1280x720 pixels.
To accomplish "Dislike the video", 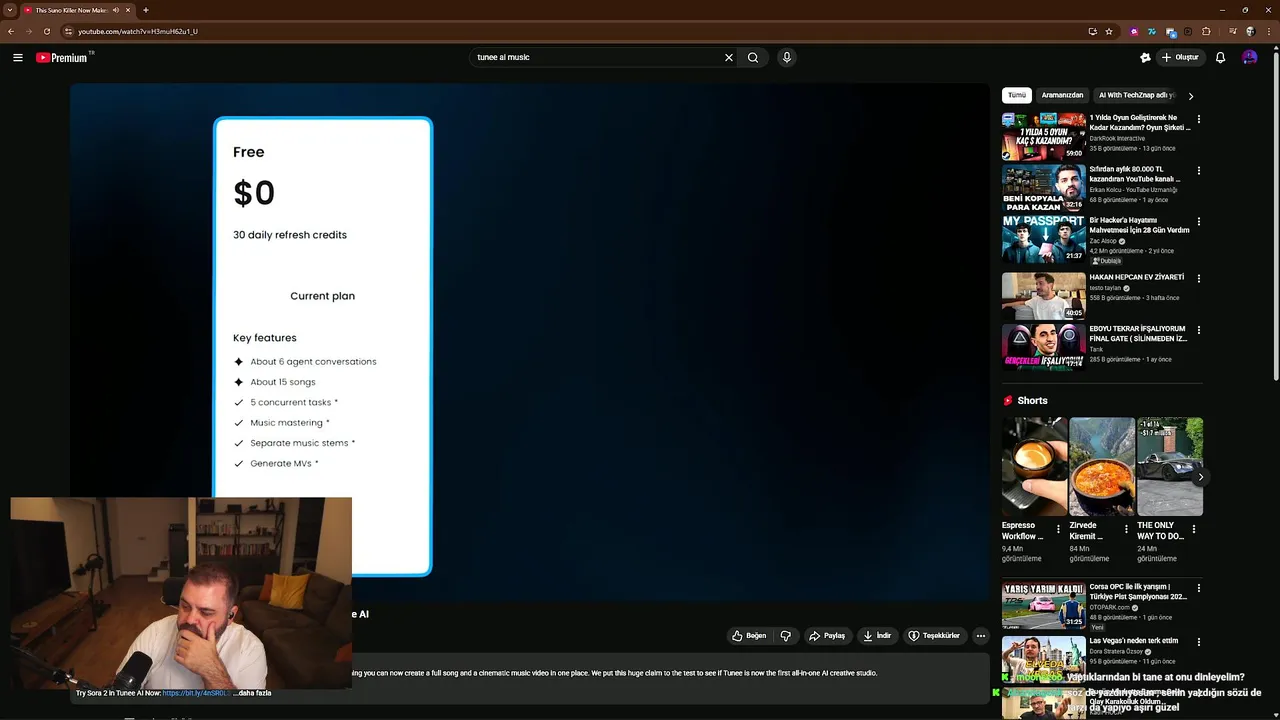I will point(786,635).
